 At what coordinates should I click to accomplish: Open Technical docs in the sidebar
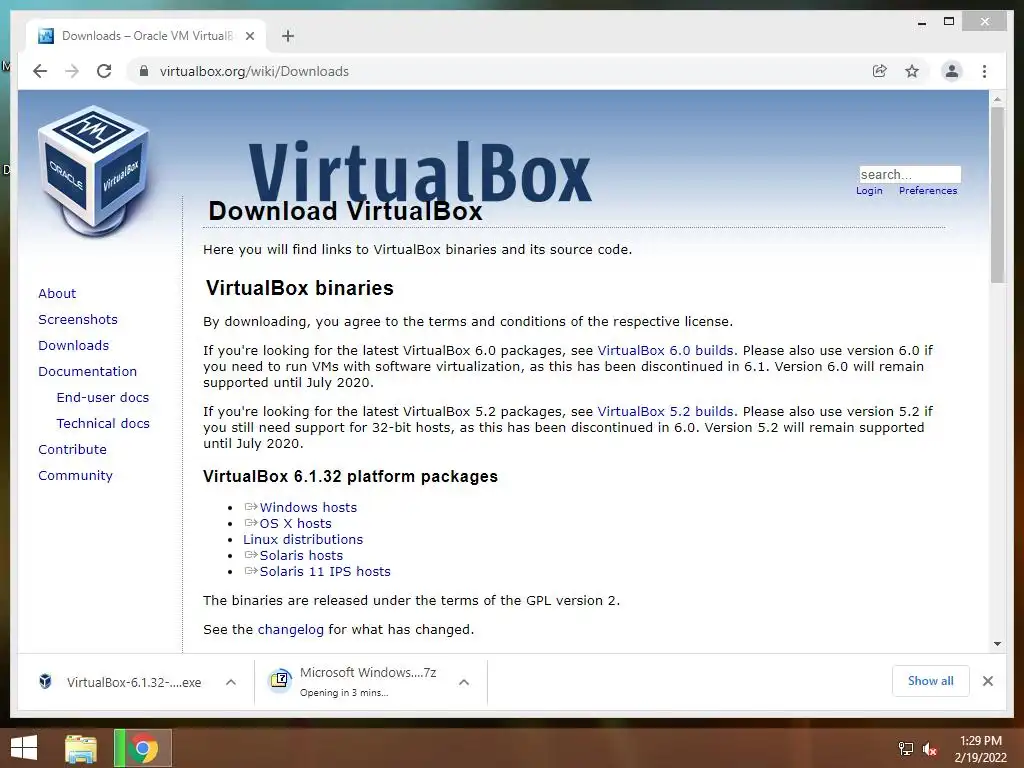point(103,424)
